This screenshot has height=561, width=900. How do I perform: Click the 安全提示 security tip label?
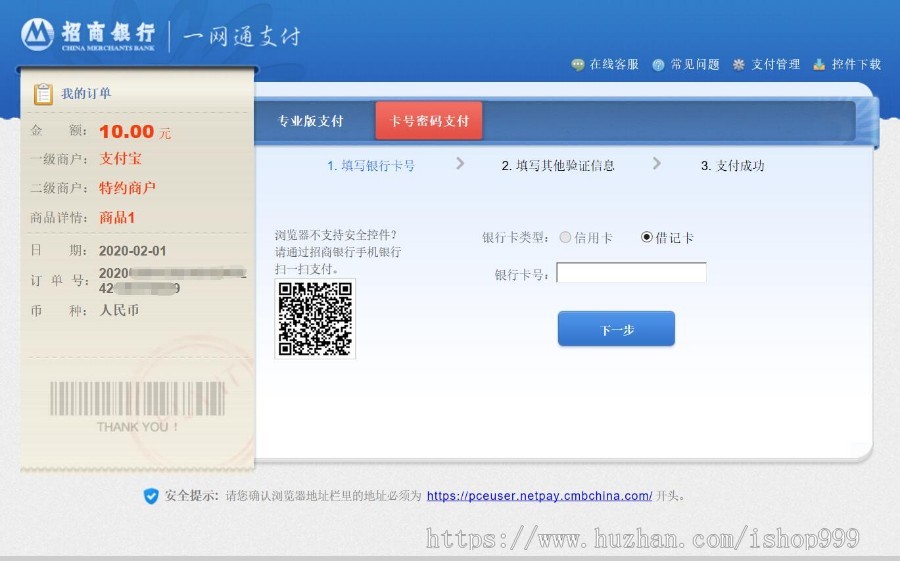point(192,496)
